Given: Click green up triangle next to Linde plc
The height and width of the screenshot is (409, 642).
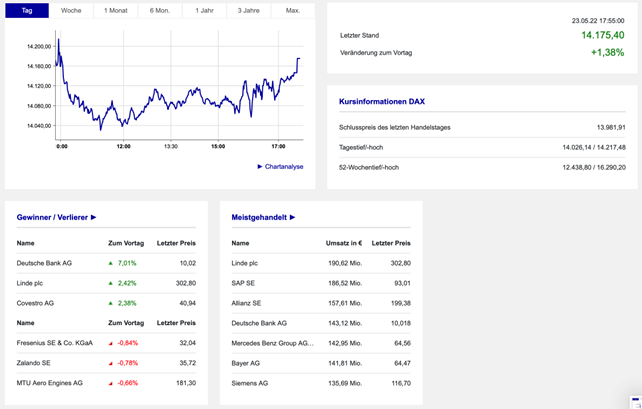Looking at the screenshot, I should point(112,283).
